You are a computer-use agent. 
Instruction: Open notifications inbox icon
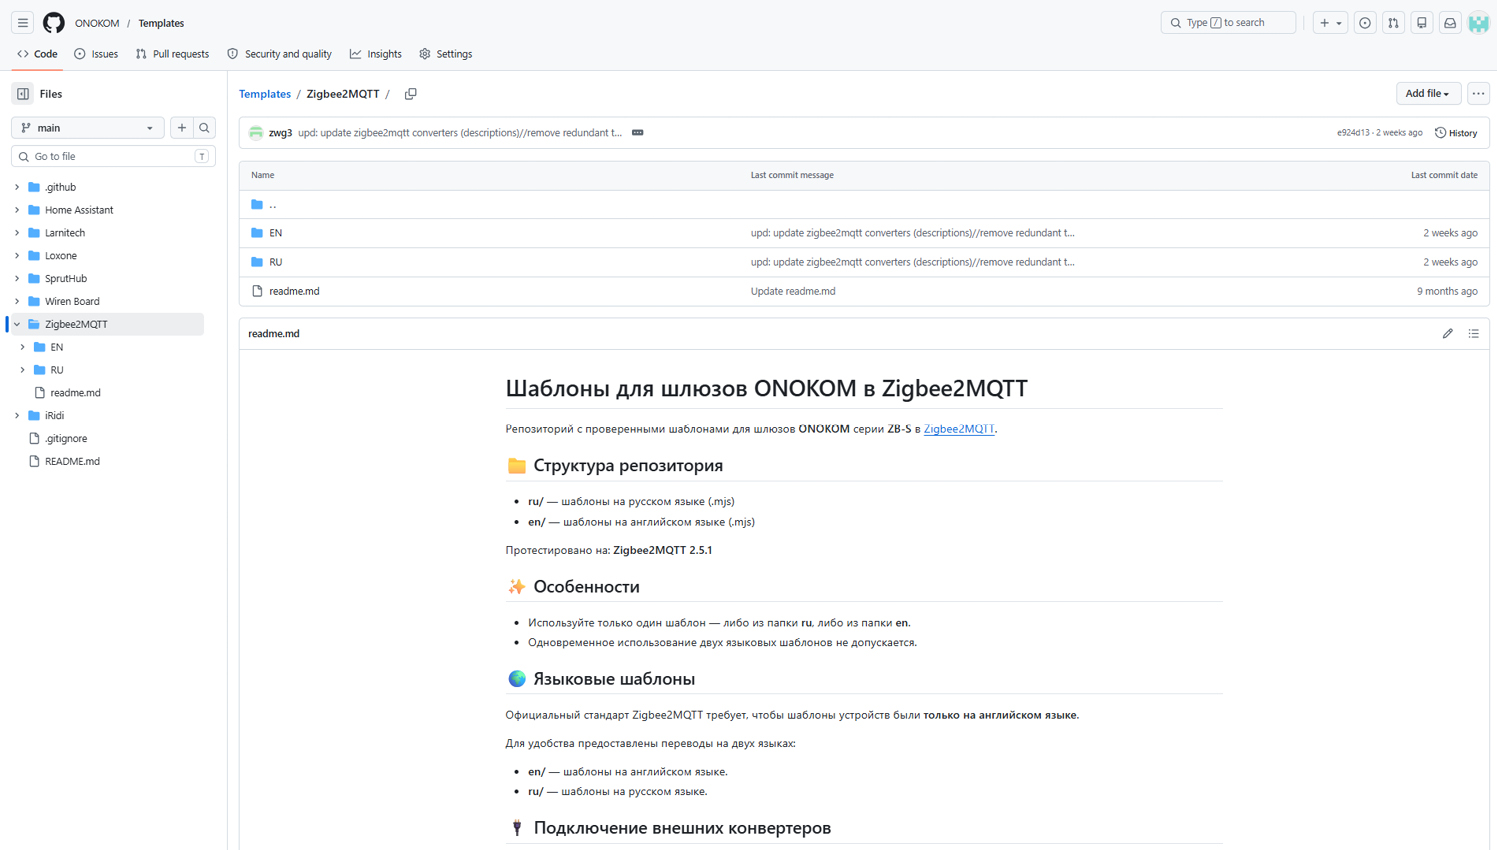pos(1450,22)
